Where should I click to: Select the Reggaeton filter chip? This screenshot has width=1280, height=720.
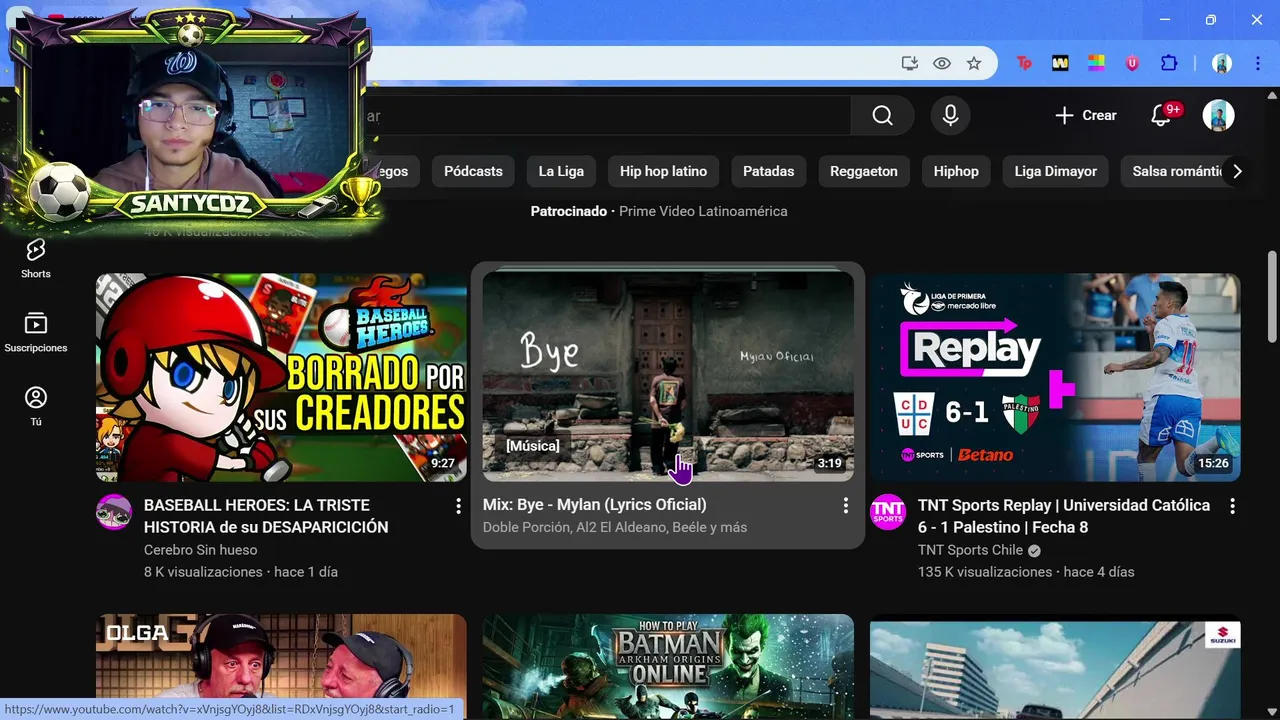pos(864,171)
